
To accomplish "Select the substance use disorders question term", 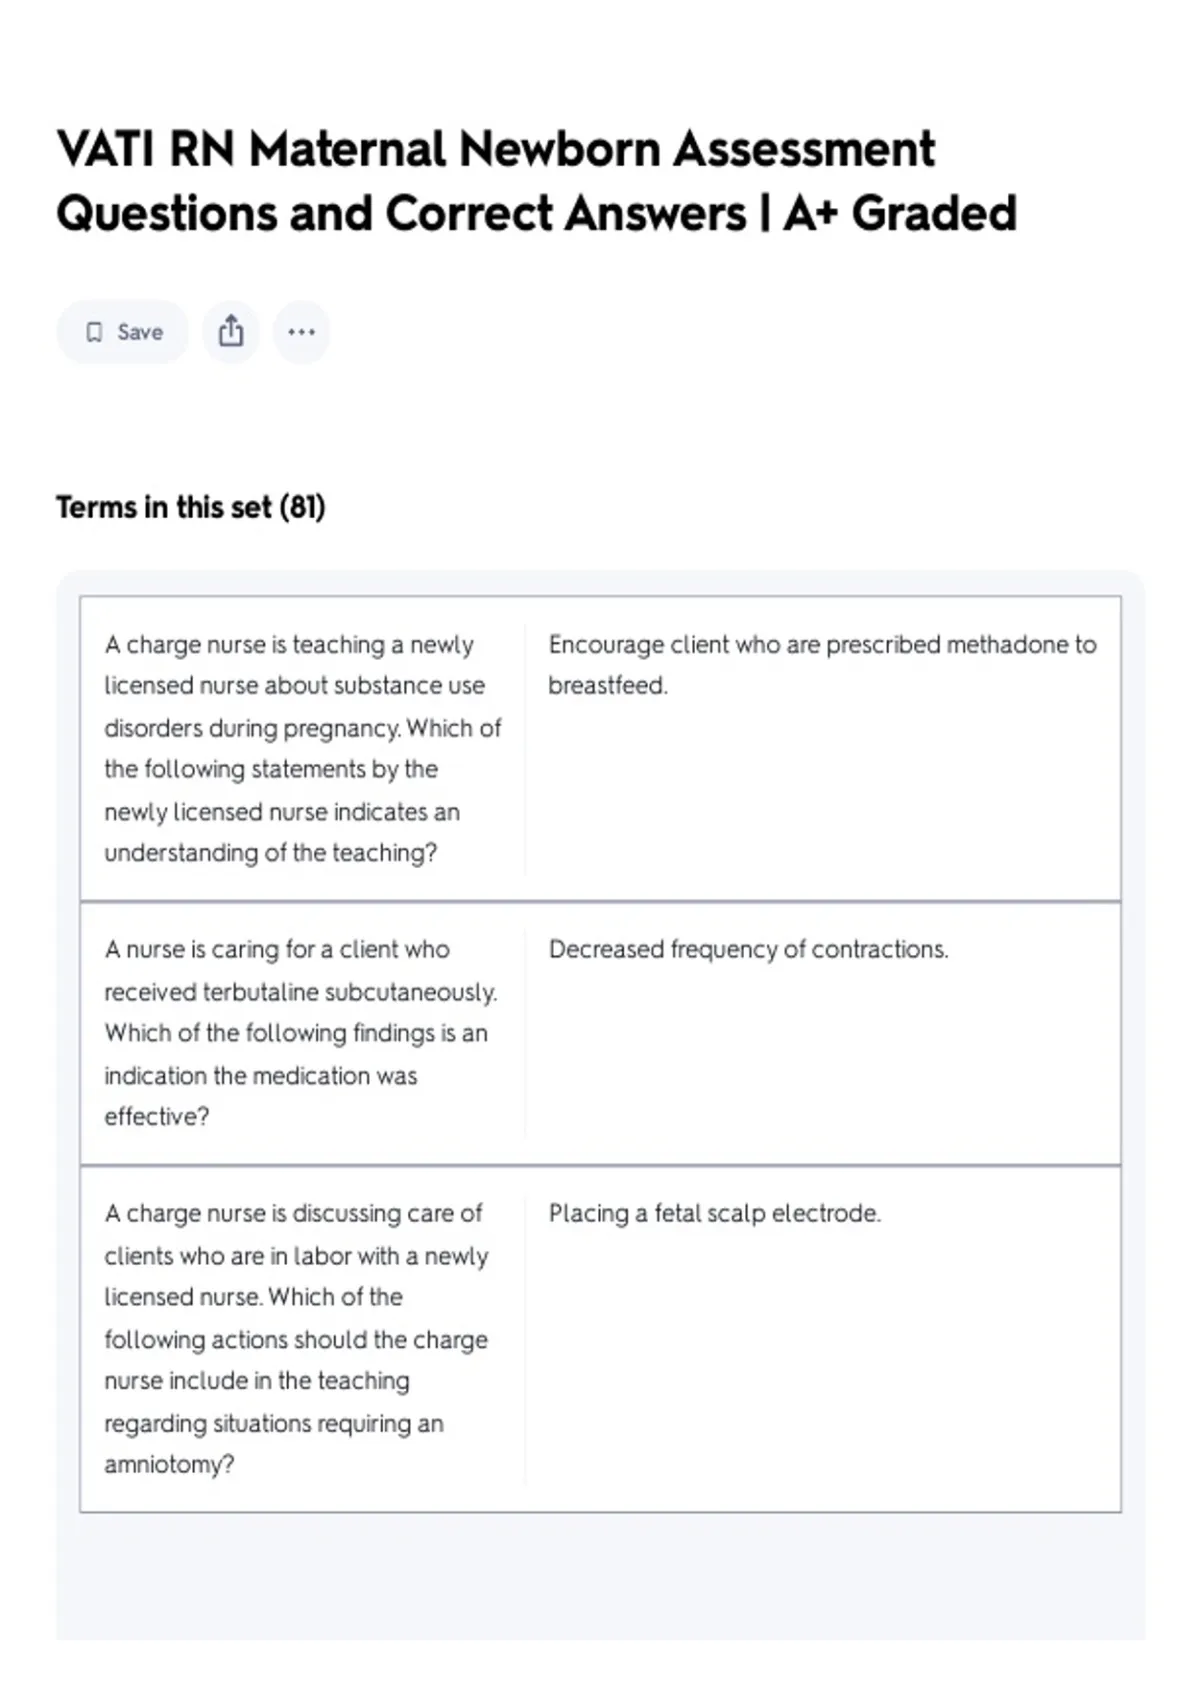I will [303, 749].
